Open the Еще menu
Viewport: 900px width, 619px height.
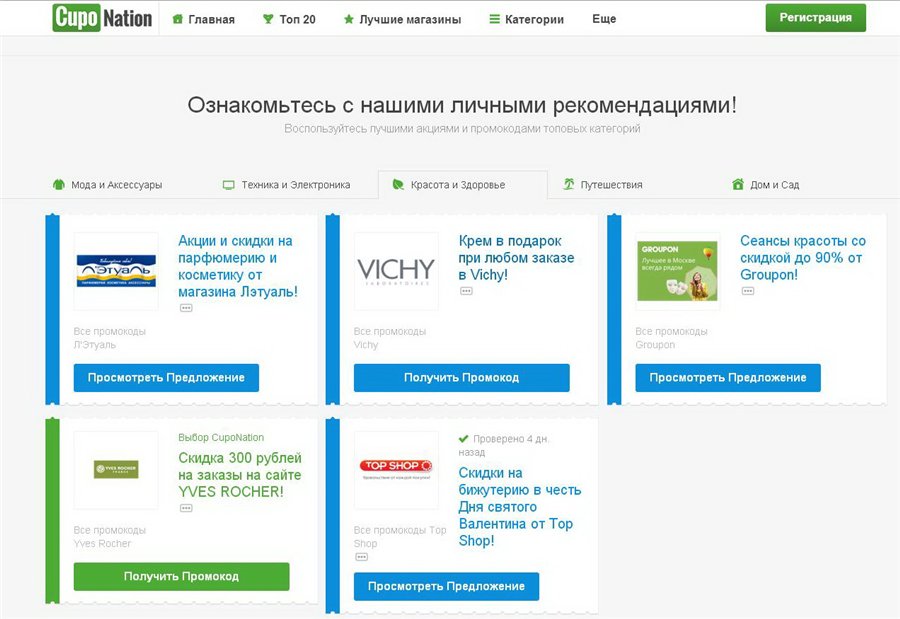point(604,18)
